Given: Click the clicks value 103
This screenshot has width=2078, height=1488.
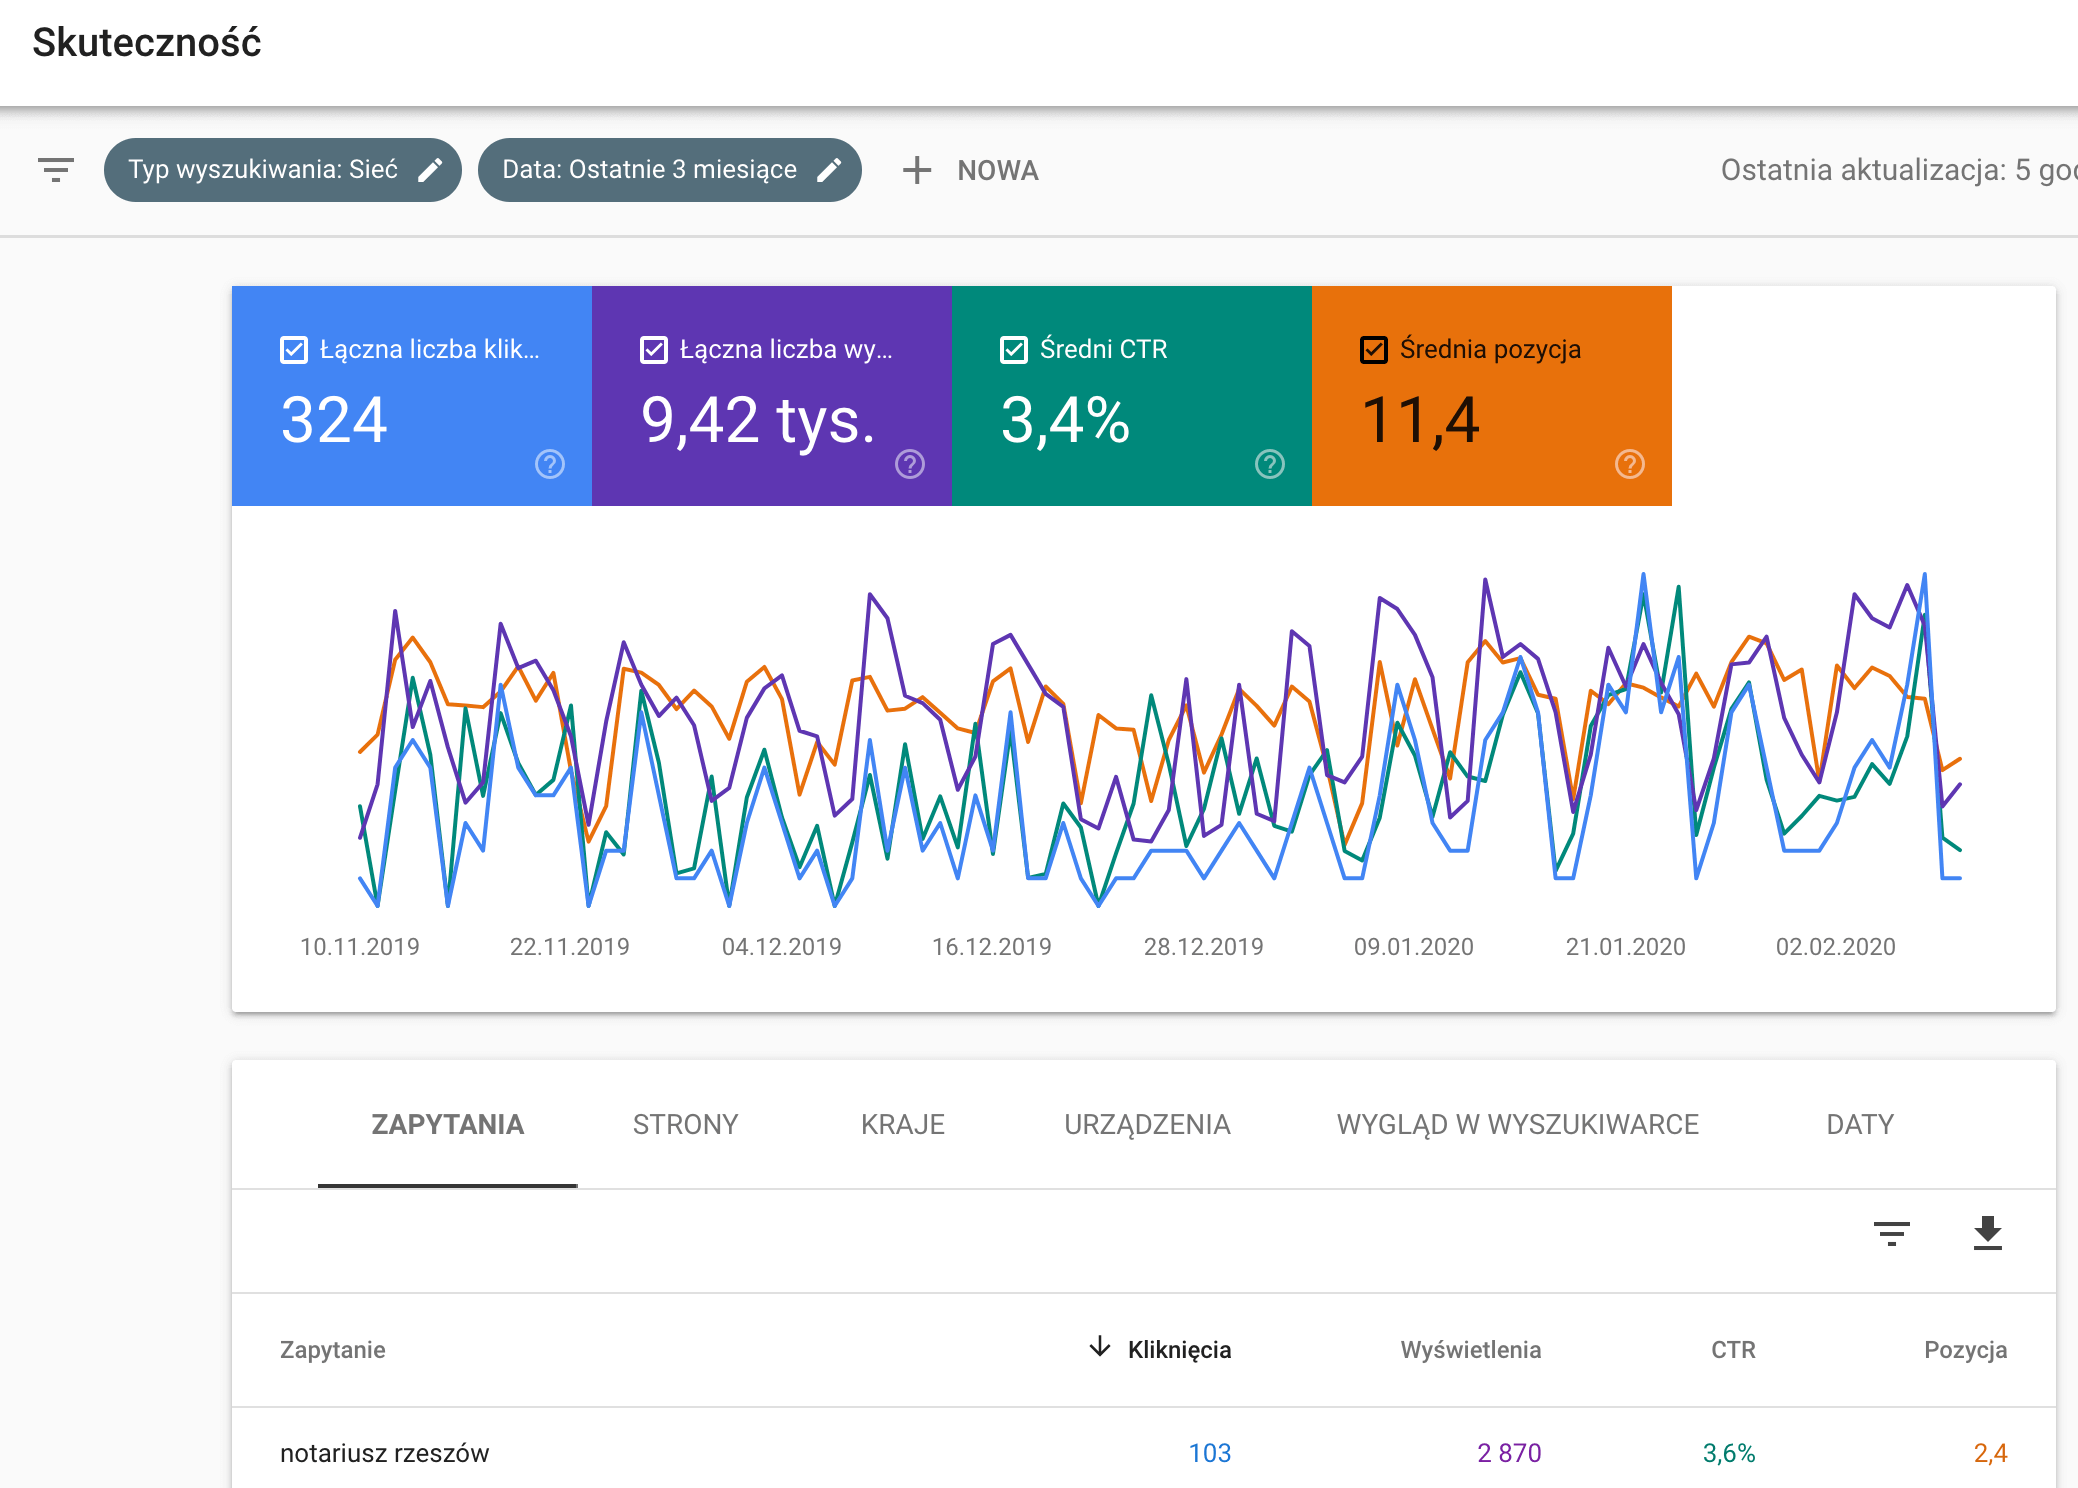Looking at the screenshot, I should [x=1209, y=1453].
